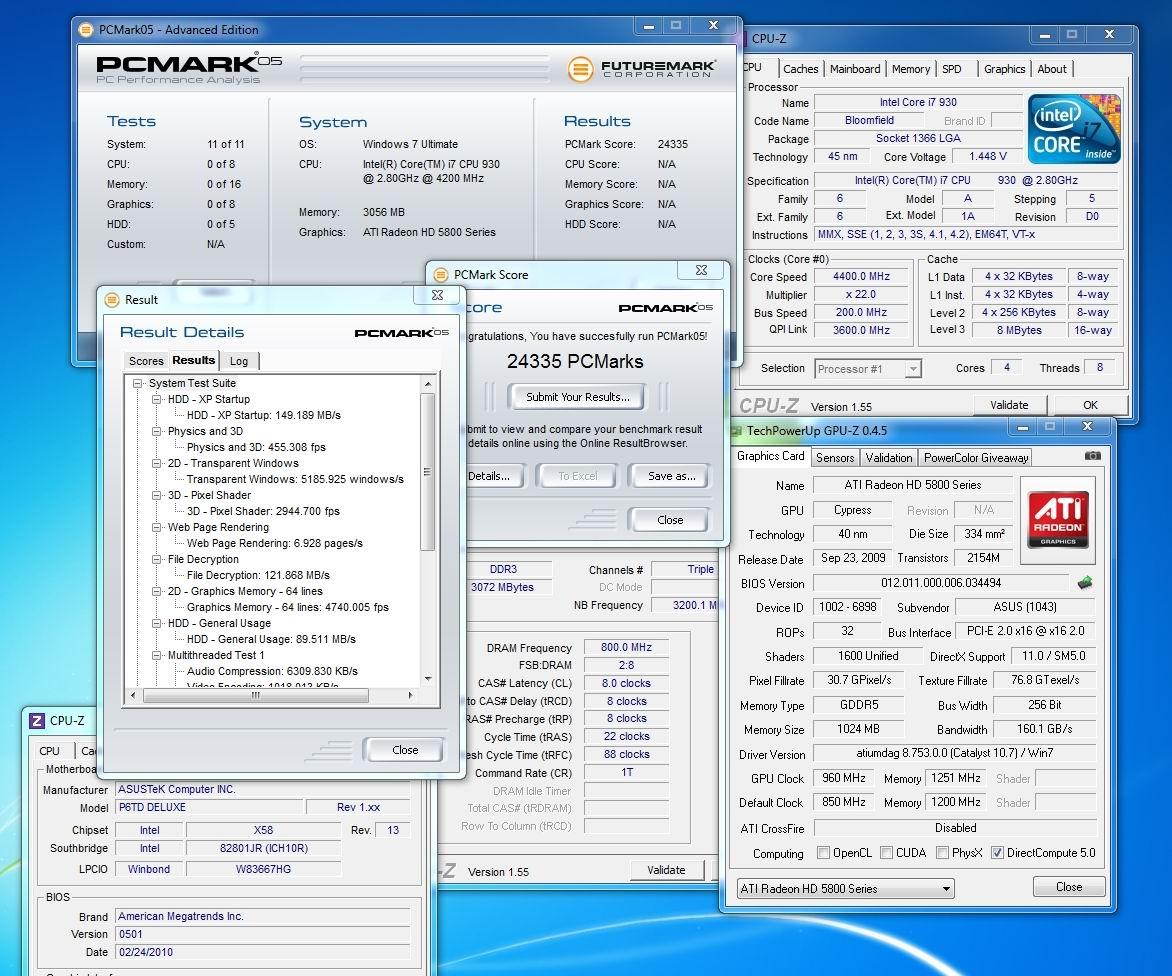Click the CPU-Z icon in the bottom-left window title
The width and height of the screenshot is (1172, 976).
point(37,720)
